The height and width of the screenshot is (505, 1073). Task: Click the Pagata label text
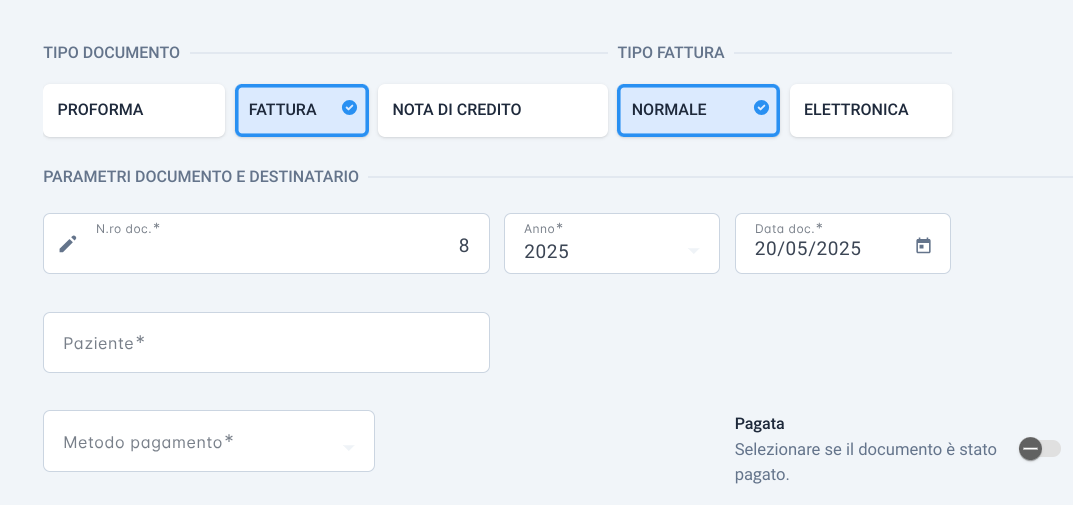point(760,424)
